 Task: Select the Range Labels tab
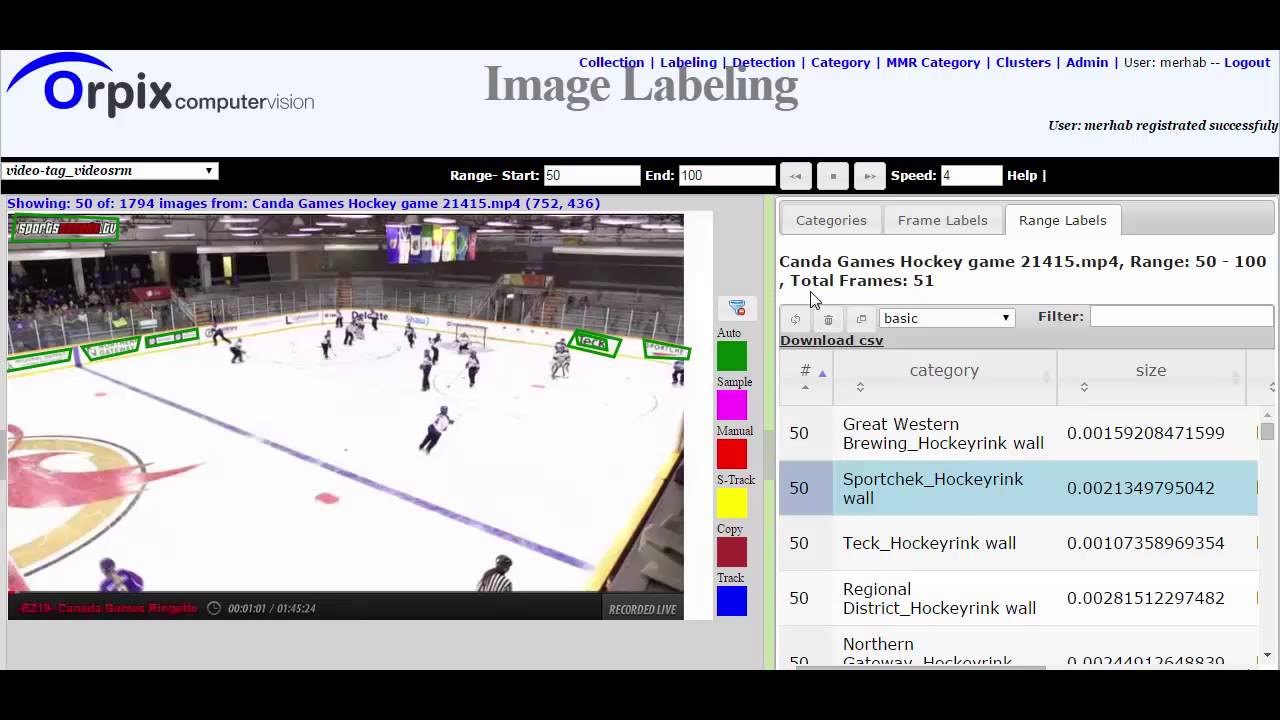(x=1063, y=220)
